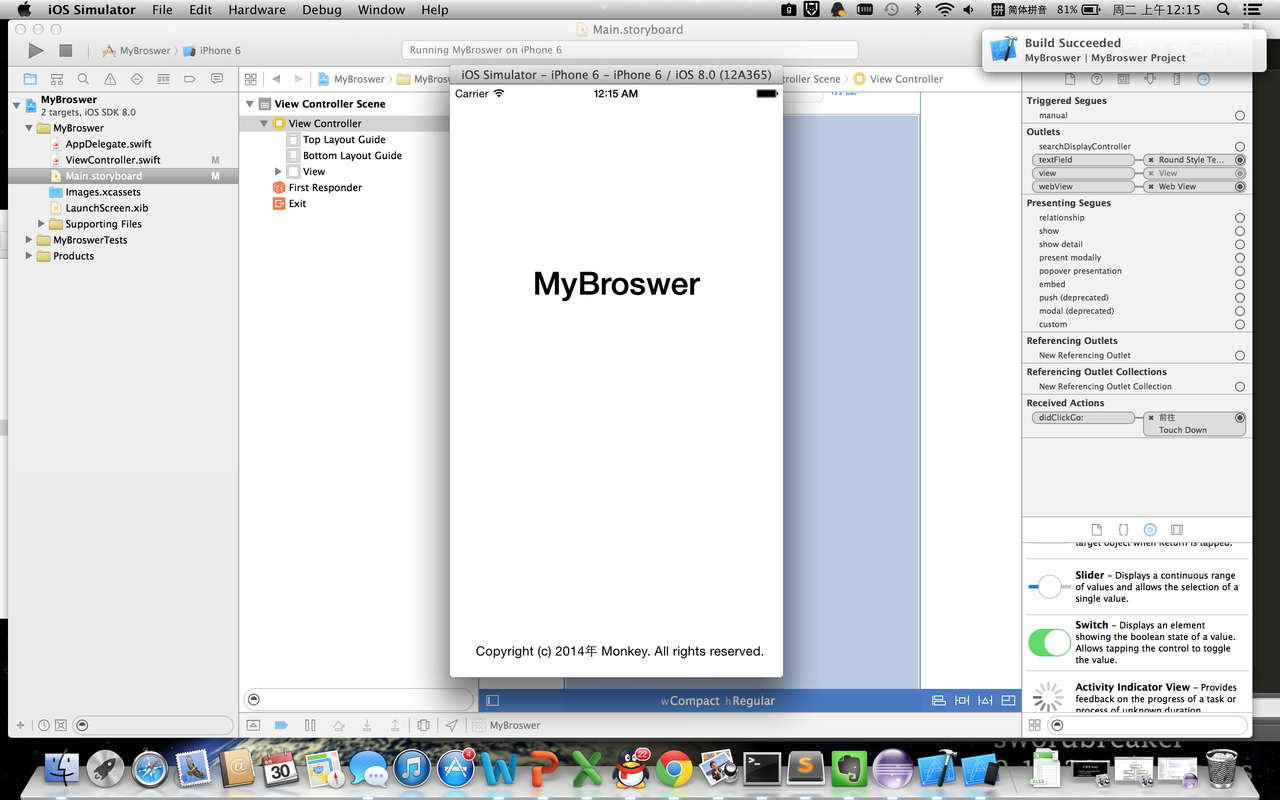Collapse the MyBroswer source folder

[30, 128]
